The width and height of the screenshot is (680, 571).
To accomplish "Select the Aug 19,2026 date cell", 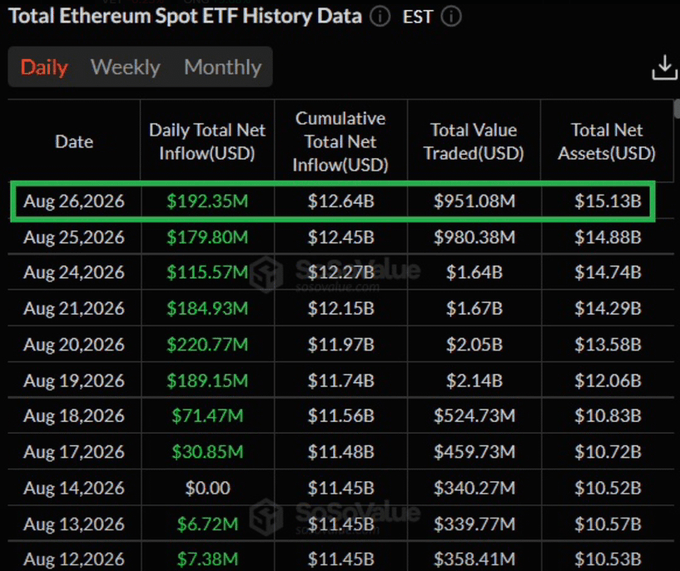I will (x=74, y=381).
